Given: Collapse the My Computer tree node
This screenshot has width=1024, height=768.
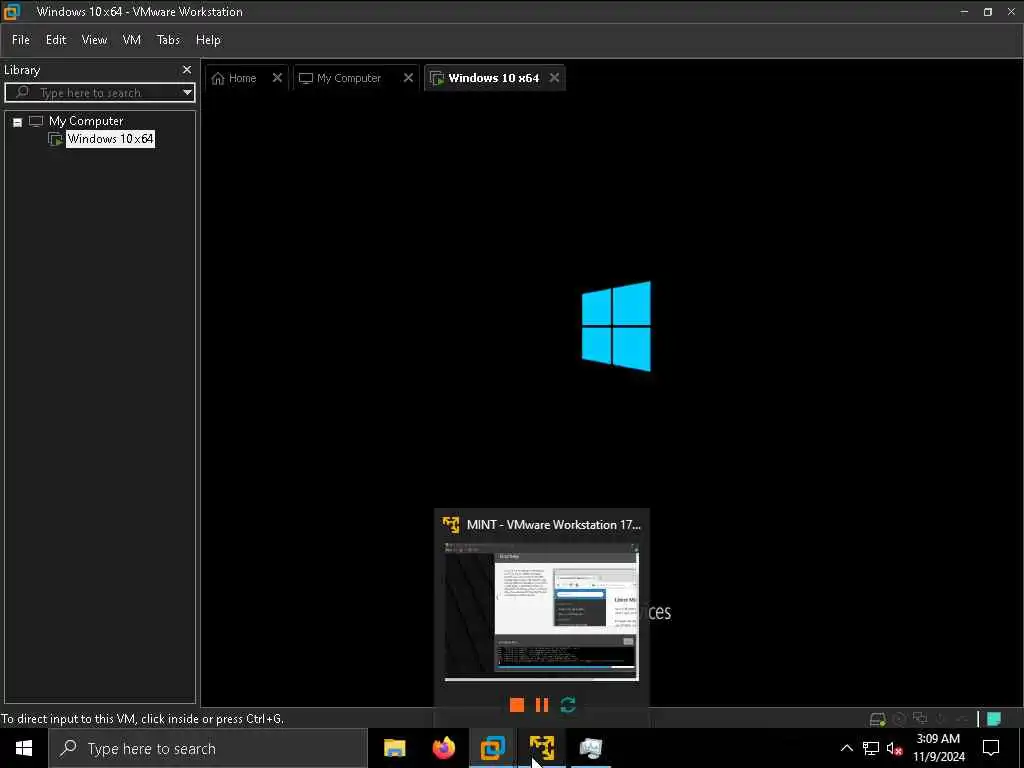Looking at the screenshot, I should pos(18,122).
